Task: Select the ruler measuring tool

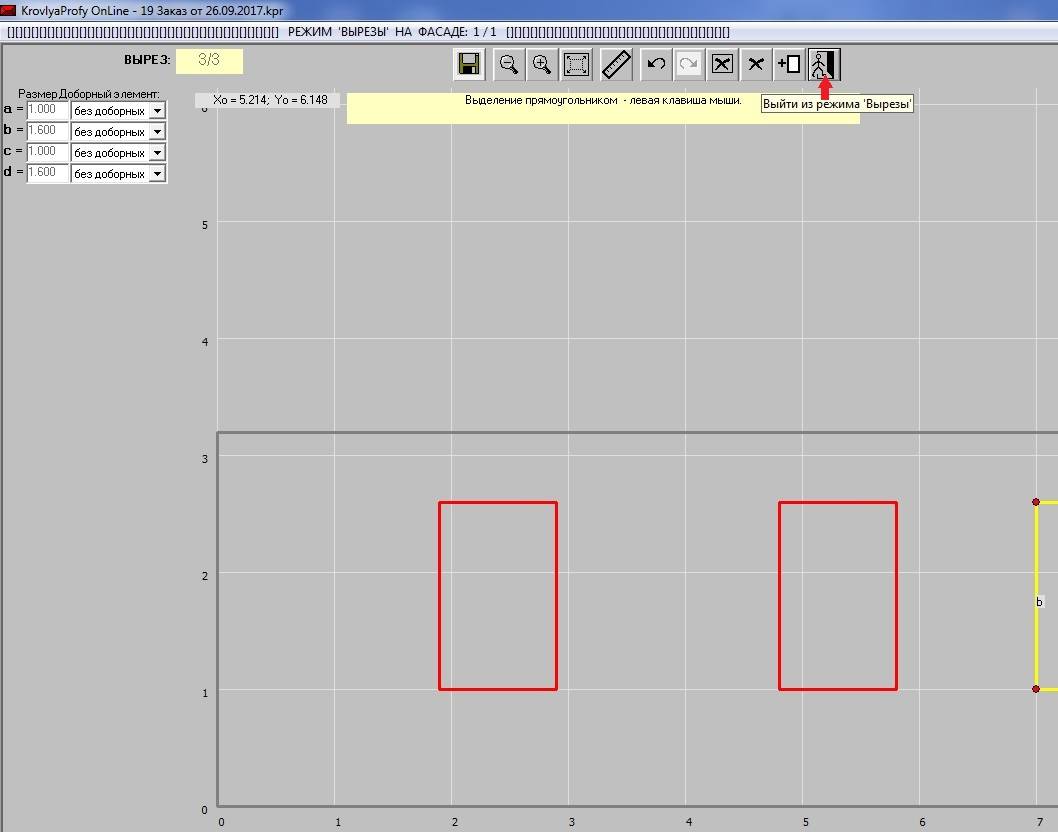Action: (616, 65)
